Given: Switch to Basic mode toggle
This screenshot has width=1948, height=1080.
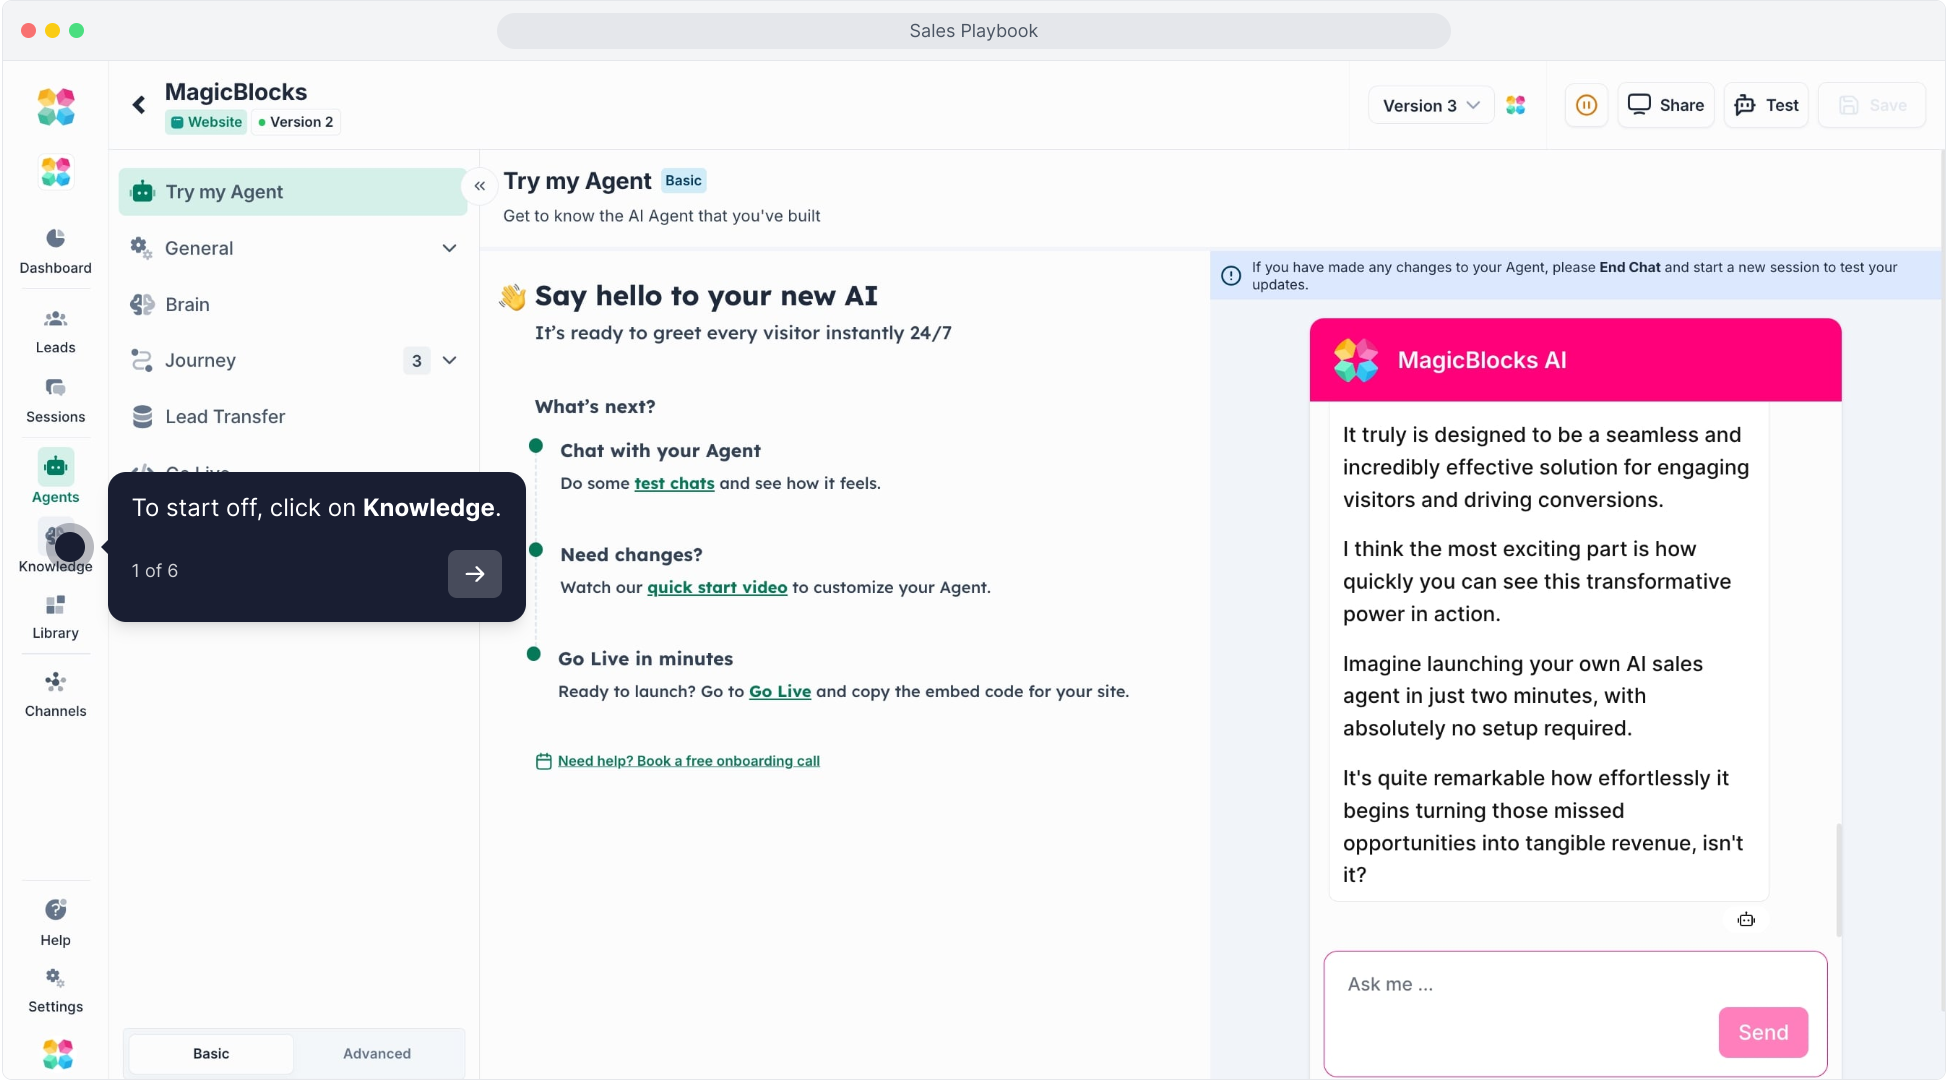Looking at the screenshot, I should 211,1053.
